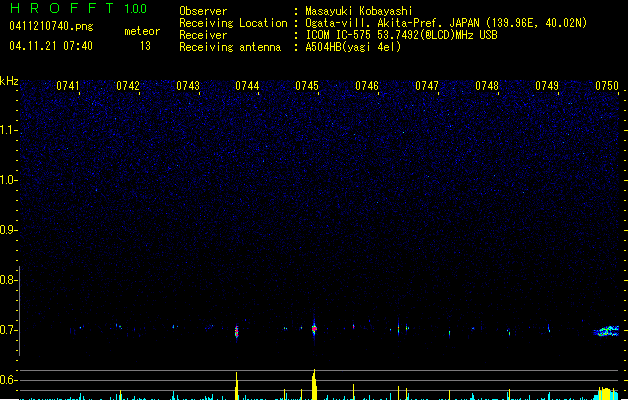Click the 0747 time marker
The image size is (629, 400).
click(427, 86)
